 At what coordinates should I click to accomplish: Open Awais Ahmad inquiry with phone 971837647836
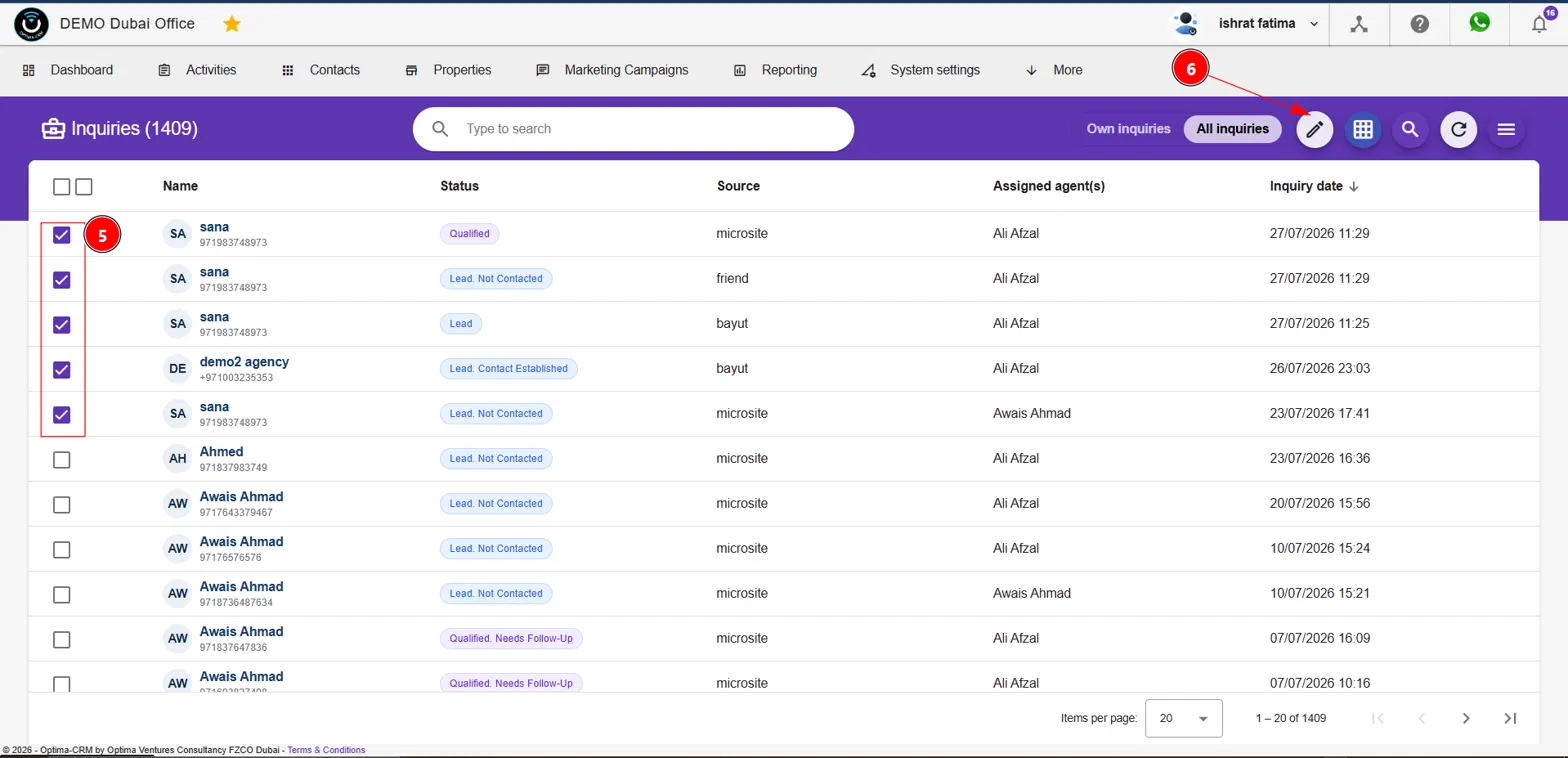(x=241, y=631)
